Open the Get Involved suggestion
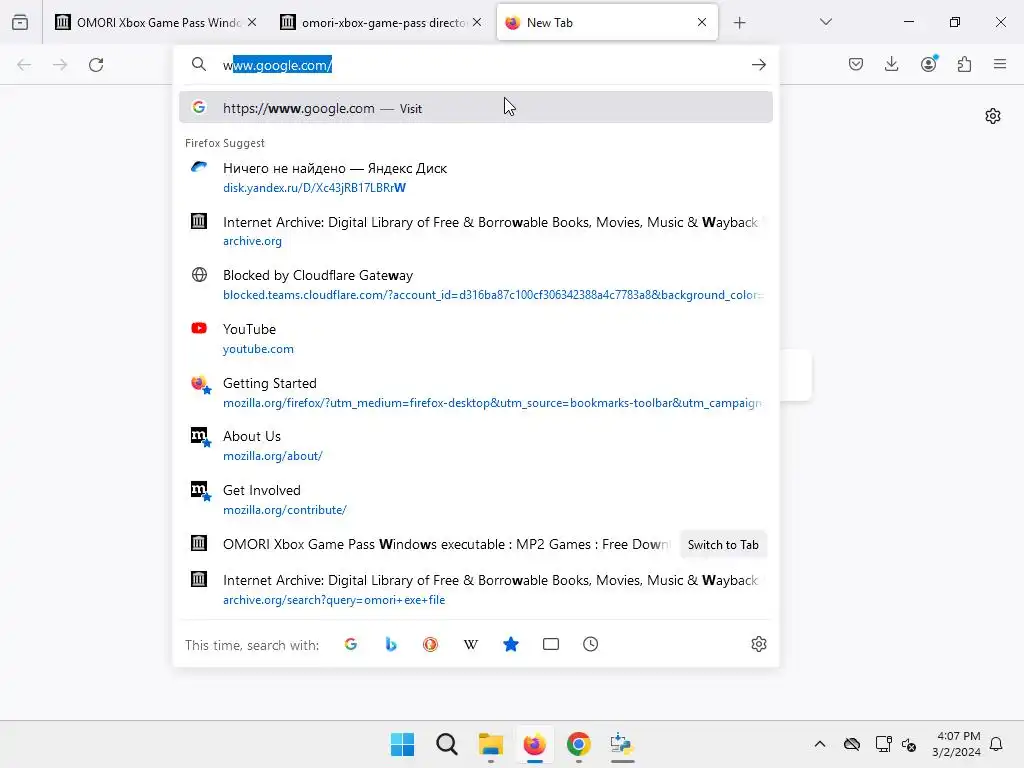Screen dimensions: 1024x768 tap(475, 500)
